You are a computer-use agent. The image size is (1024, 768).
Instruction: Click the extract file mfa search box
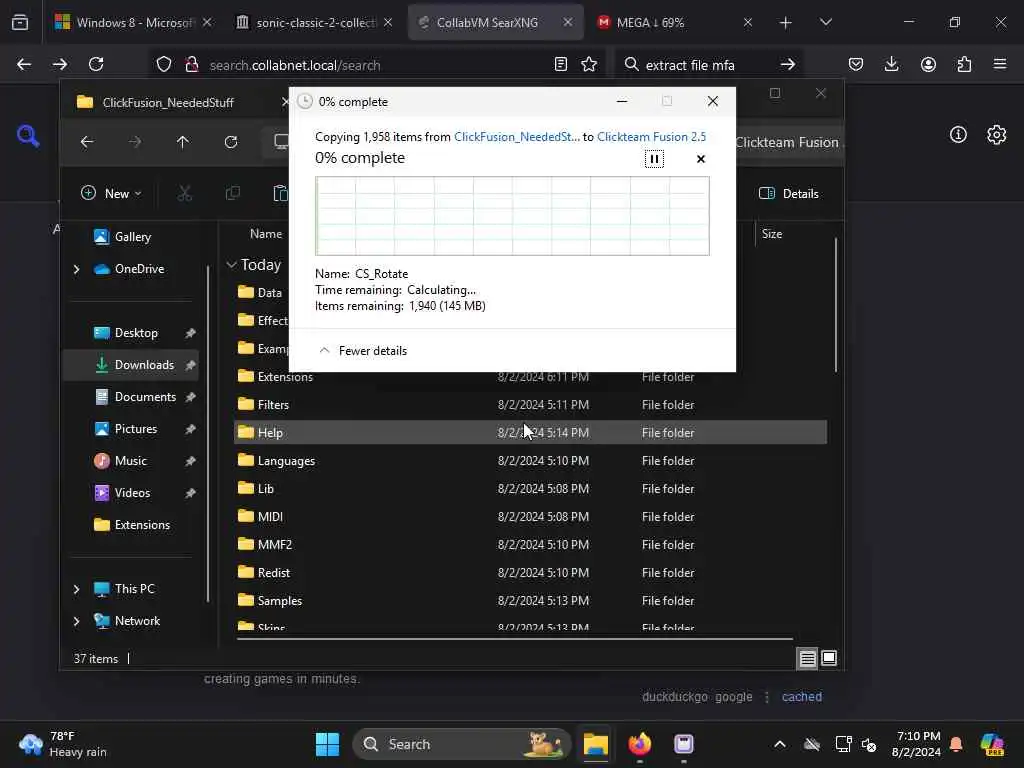point(708,65)
